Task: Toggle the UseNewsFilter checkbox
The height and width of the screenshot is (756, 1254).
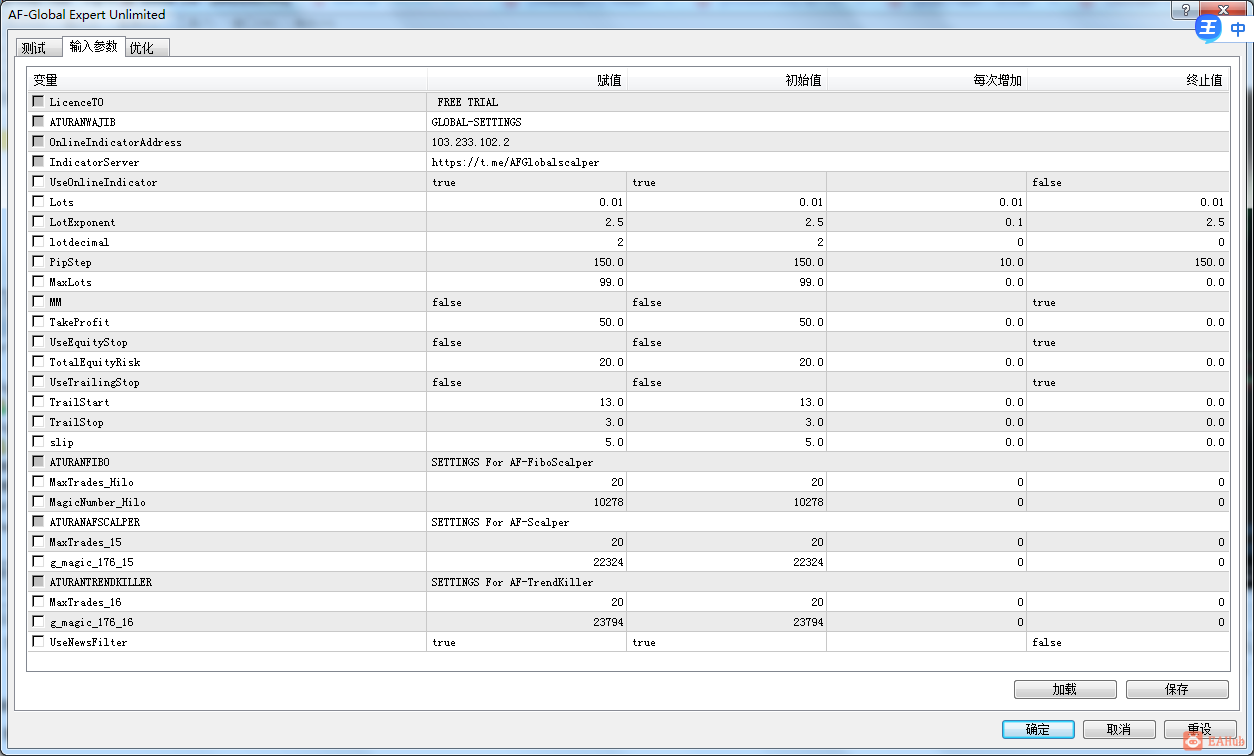Action: point(38,642)
